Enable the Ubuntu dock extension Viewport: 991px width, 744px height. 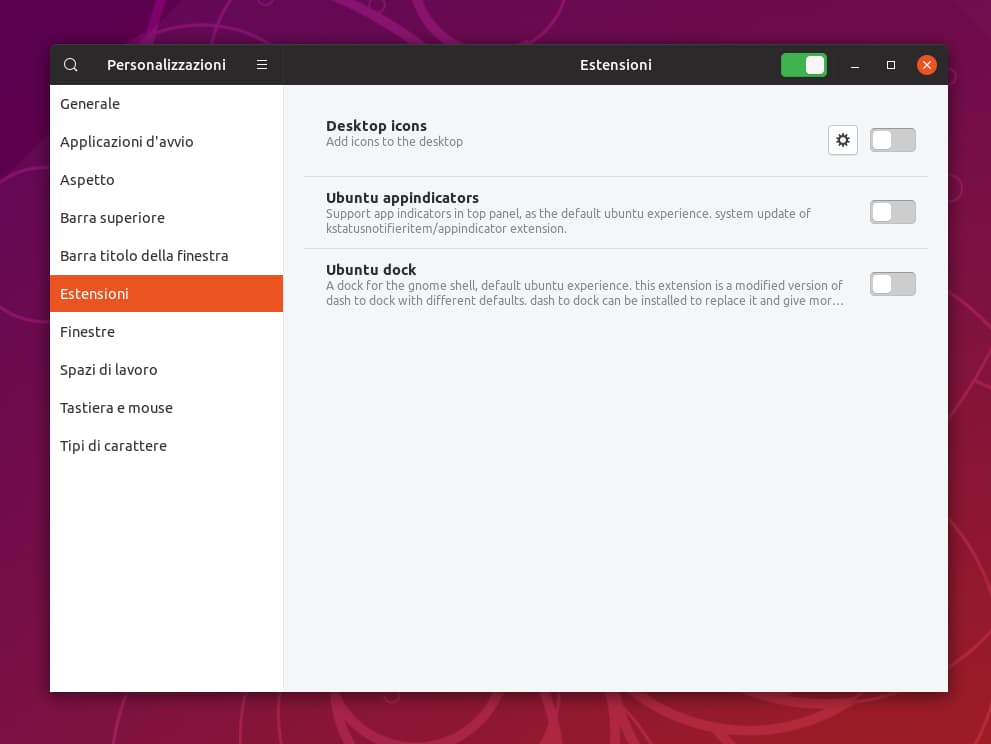click(x=892, y=284)
